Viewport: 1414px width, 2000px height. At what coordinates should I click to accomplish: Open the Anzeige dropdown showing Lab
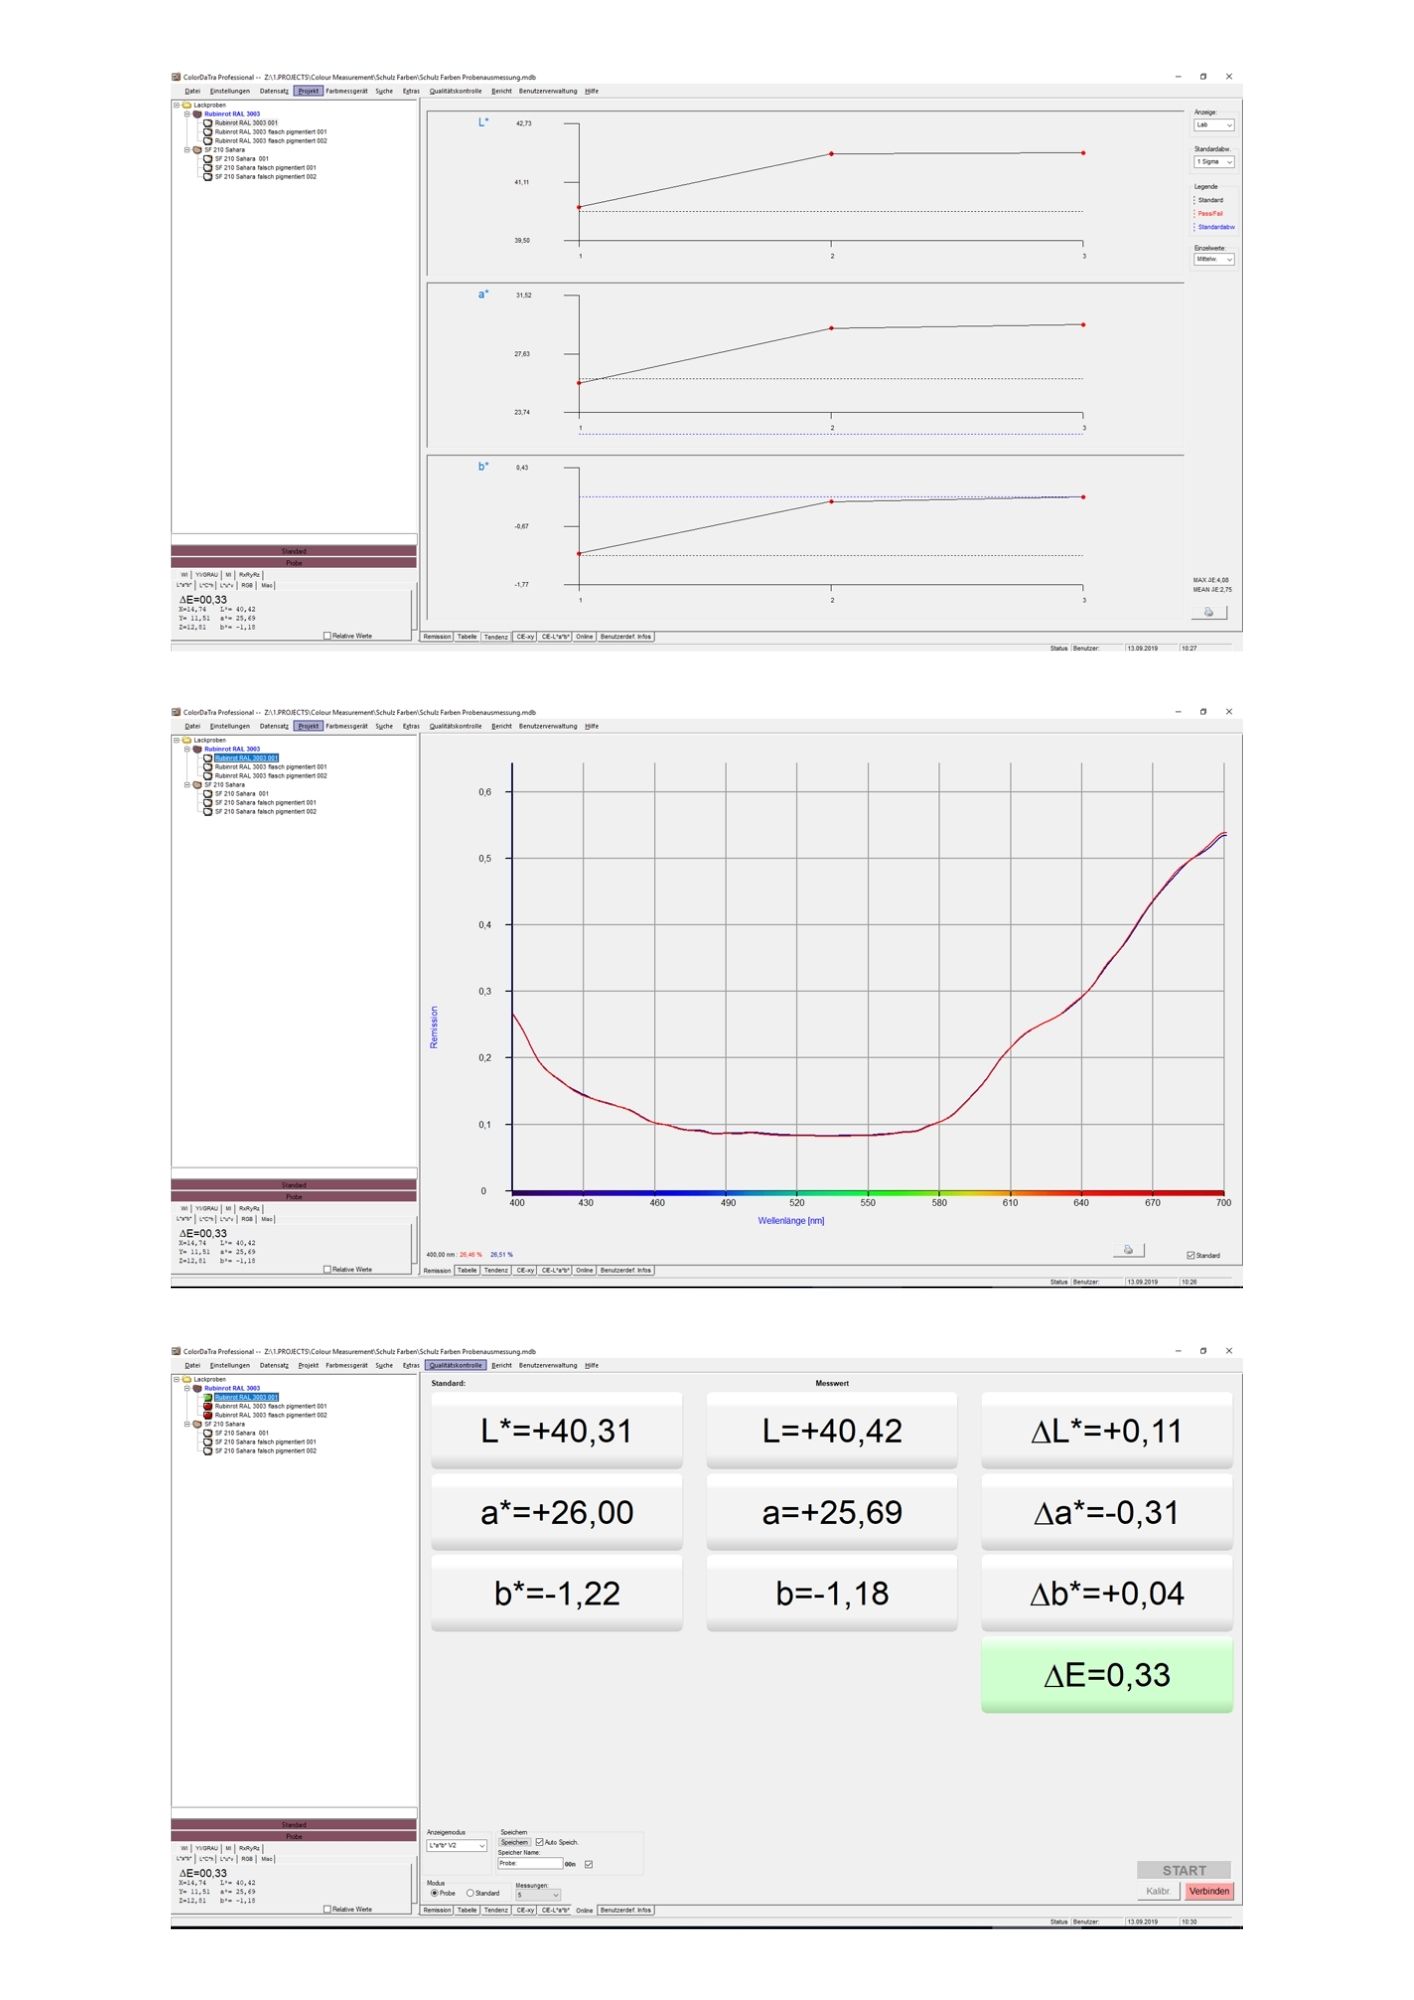[x=1214, y=125]
